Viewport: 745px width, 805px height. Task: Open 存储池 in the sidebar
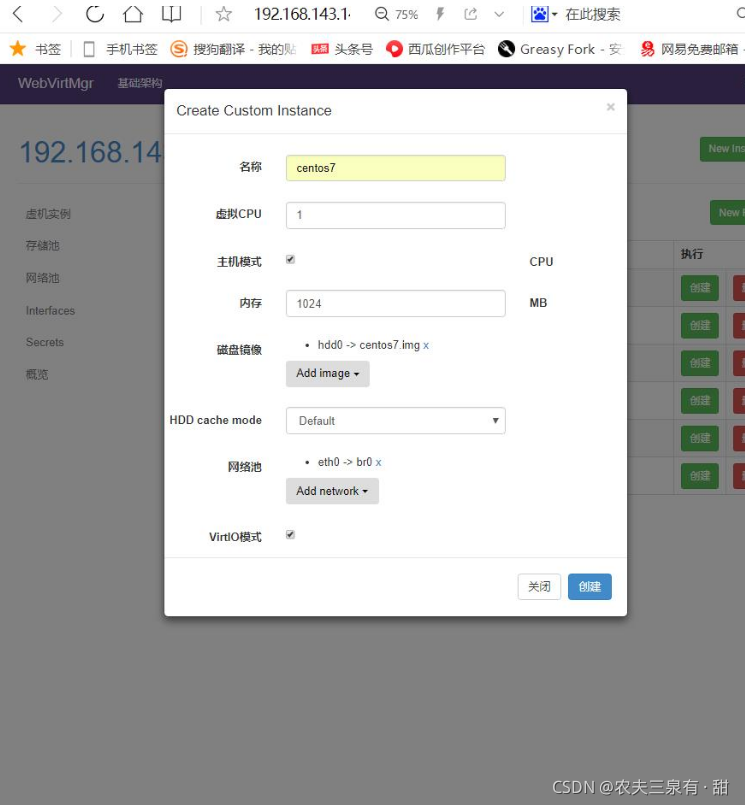(43, 245)
